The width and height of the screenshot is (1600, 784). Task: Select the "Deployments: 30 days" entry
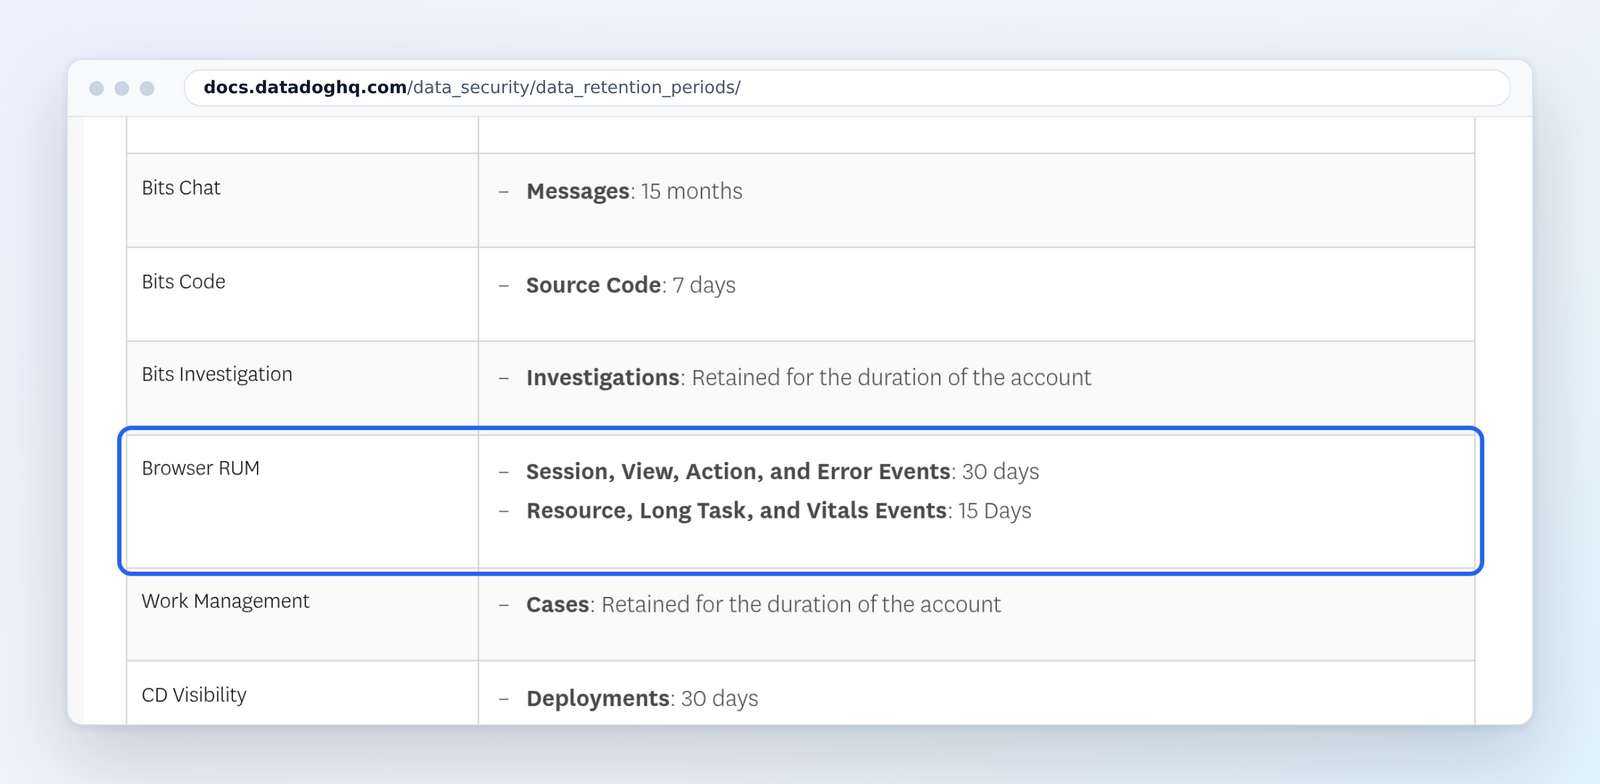(x=642, y=699)
